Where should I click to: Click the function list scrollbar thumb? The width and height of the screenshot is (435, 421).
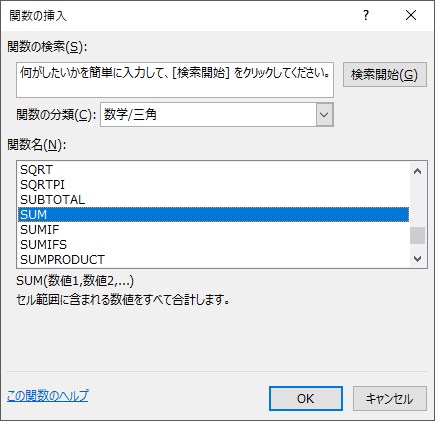tap(418, 235)
